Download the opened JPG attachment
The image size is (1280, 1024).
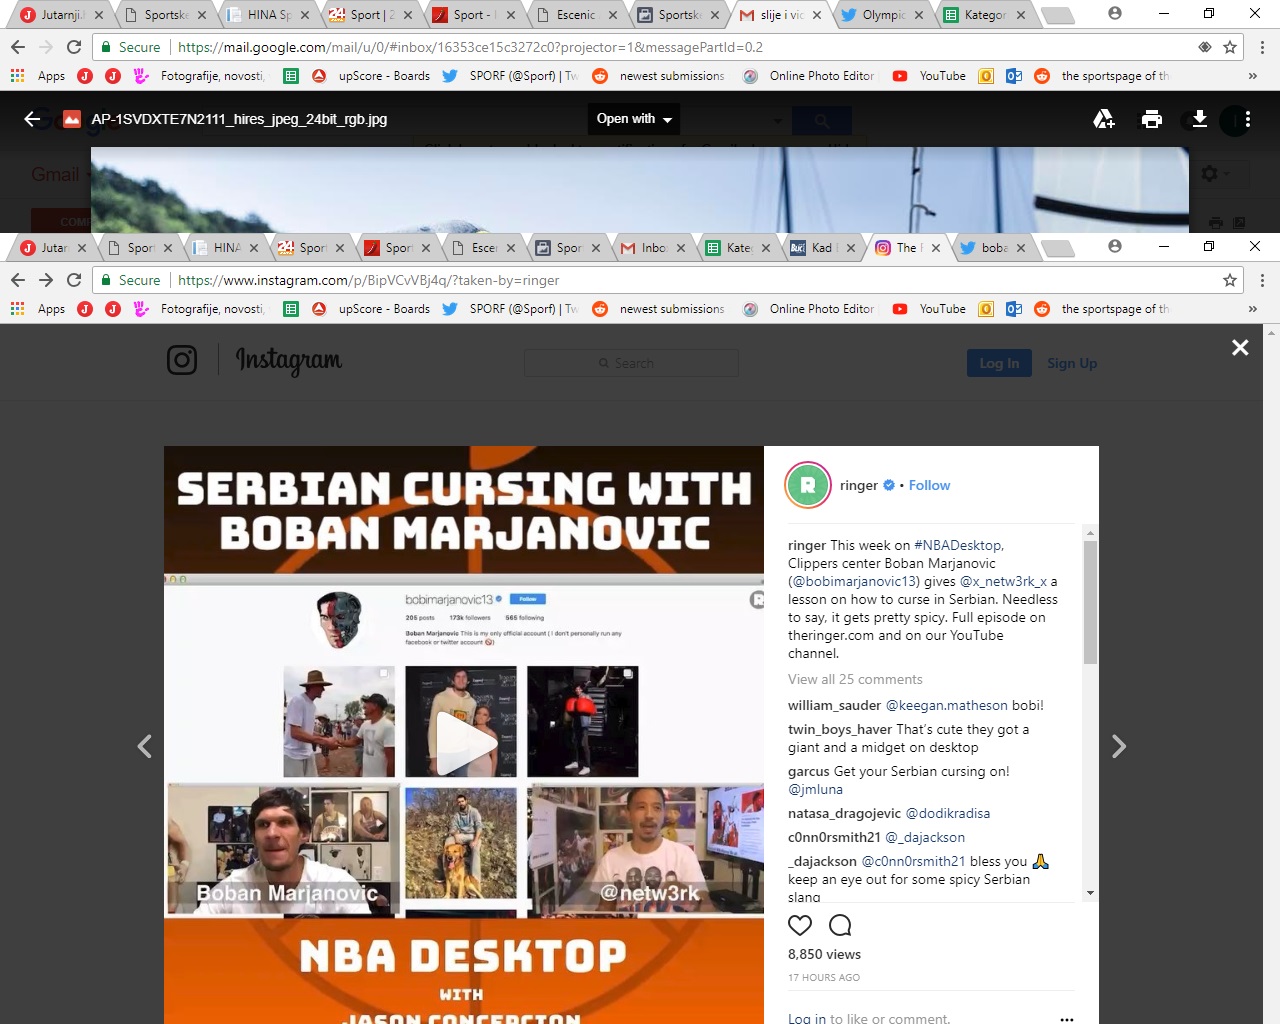pyautogui.click(x=1199, y=119)
